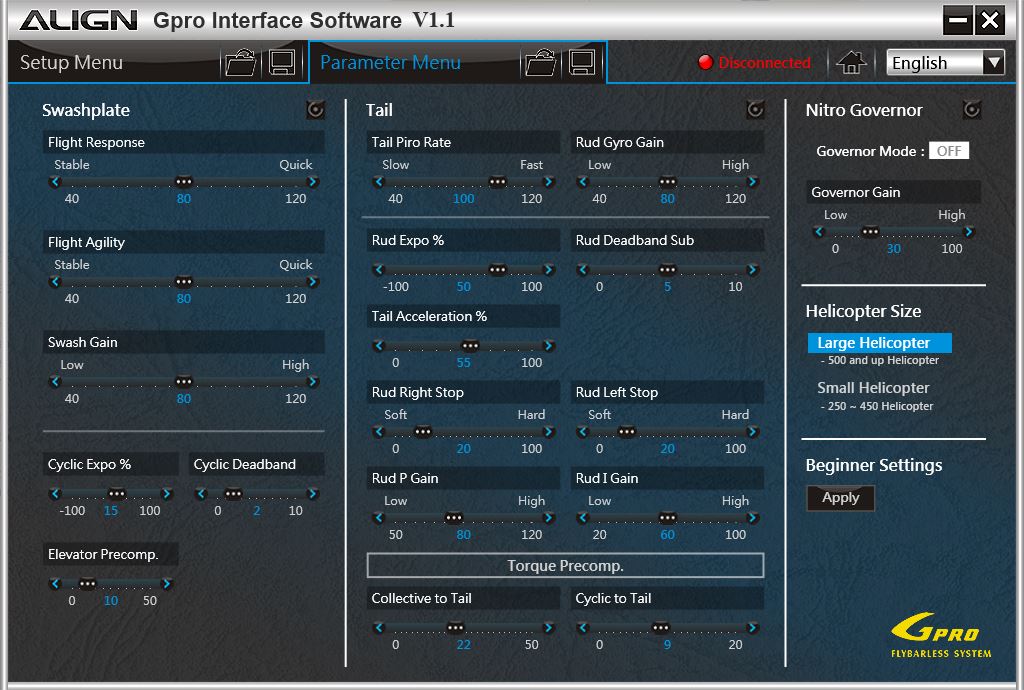The width and height of the screenshot is (1024, 690).
Task: Reset Swashplate section icon
Action: pyautogui.click(x=315, y=110)
